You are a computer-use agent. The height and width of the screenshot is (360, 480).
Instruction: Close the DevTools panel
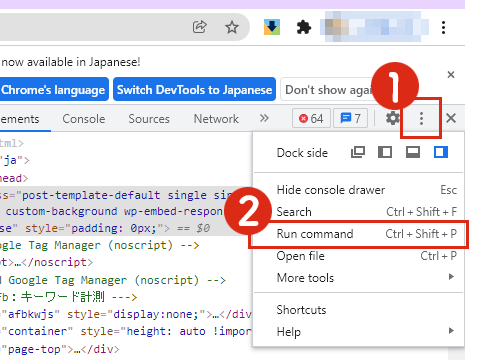tap(451, 118)
